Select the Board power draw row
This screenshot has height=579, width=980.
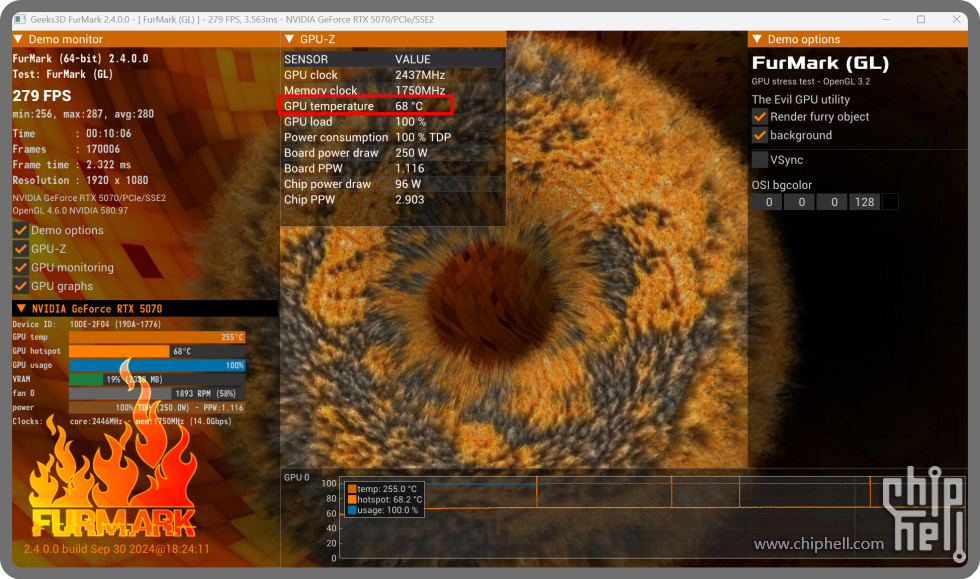coord(393,153)
